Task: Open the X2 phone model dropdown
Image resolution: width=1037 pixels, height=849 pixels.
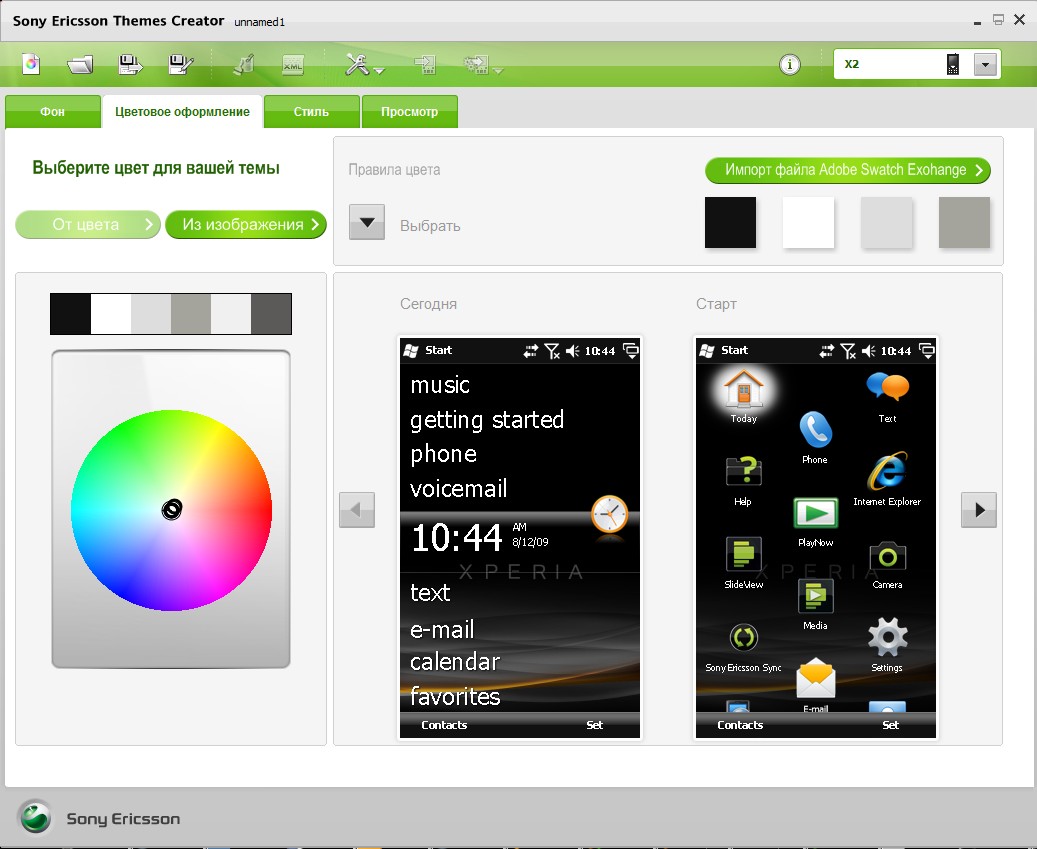Action: click(985, 64)
